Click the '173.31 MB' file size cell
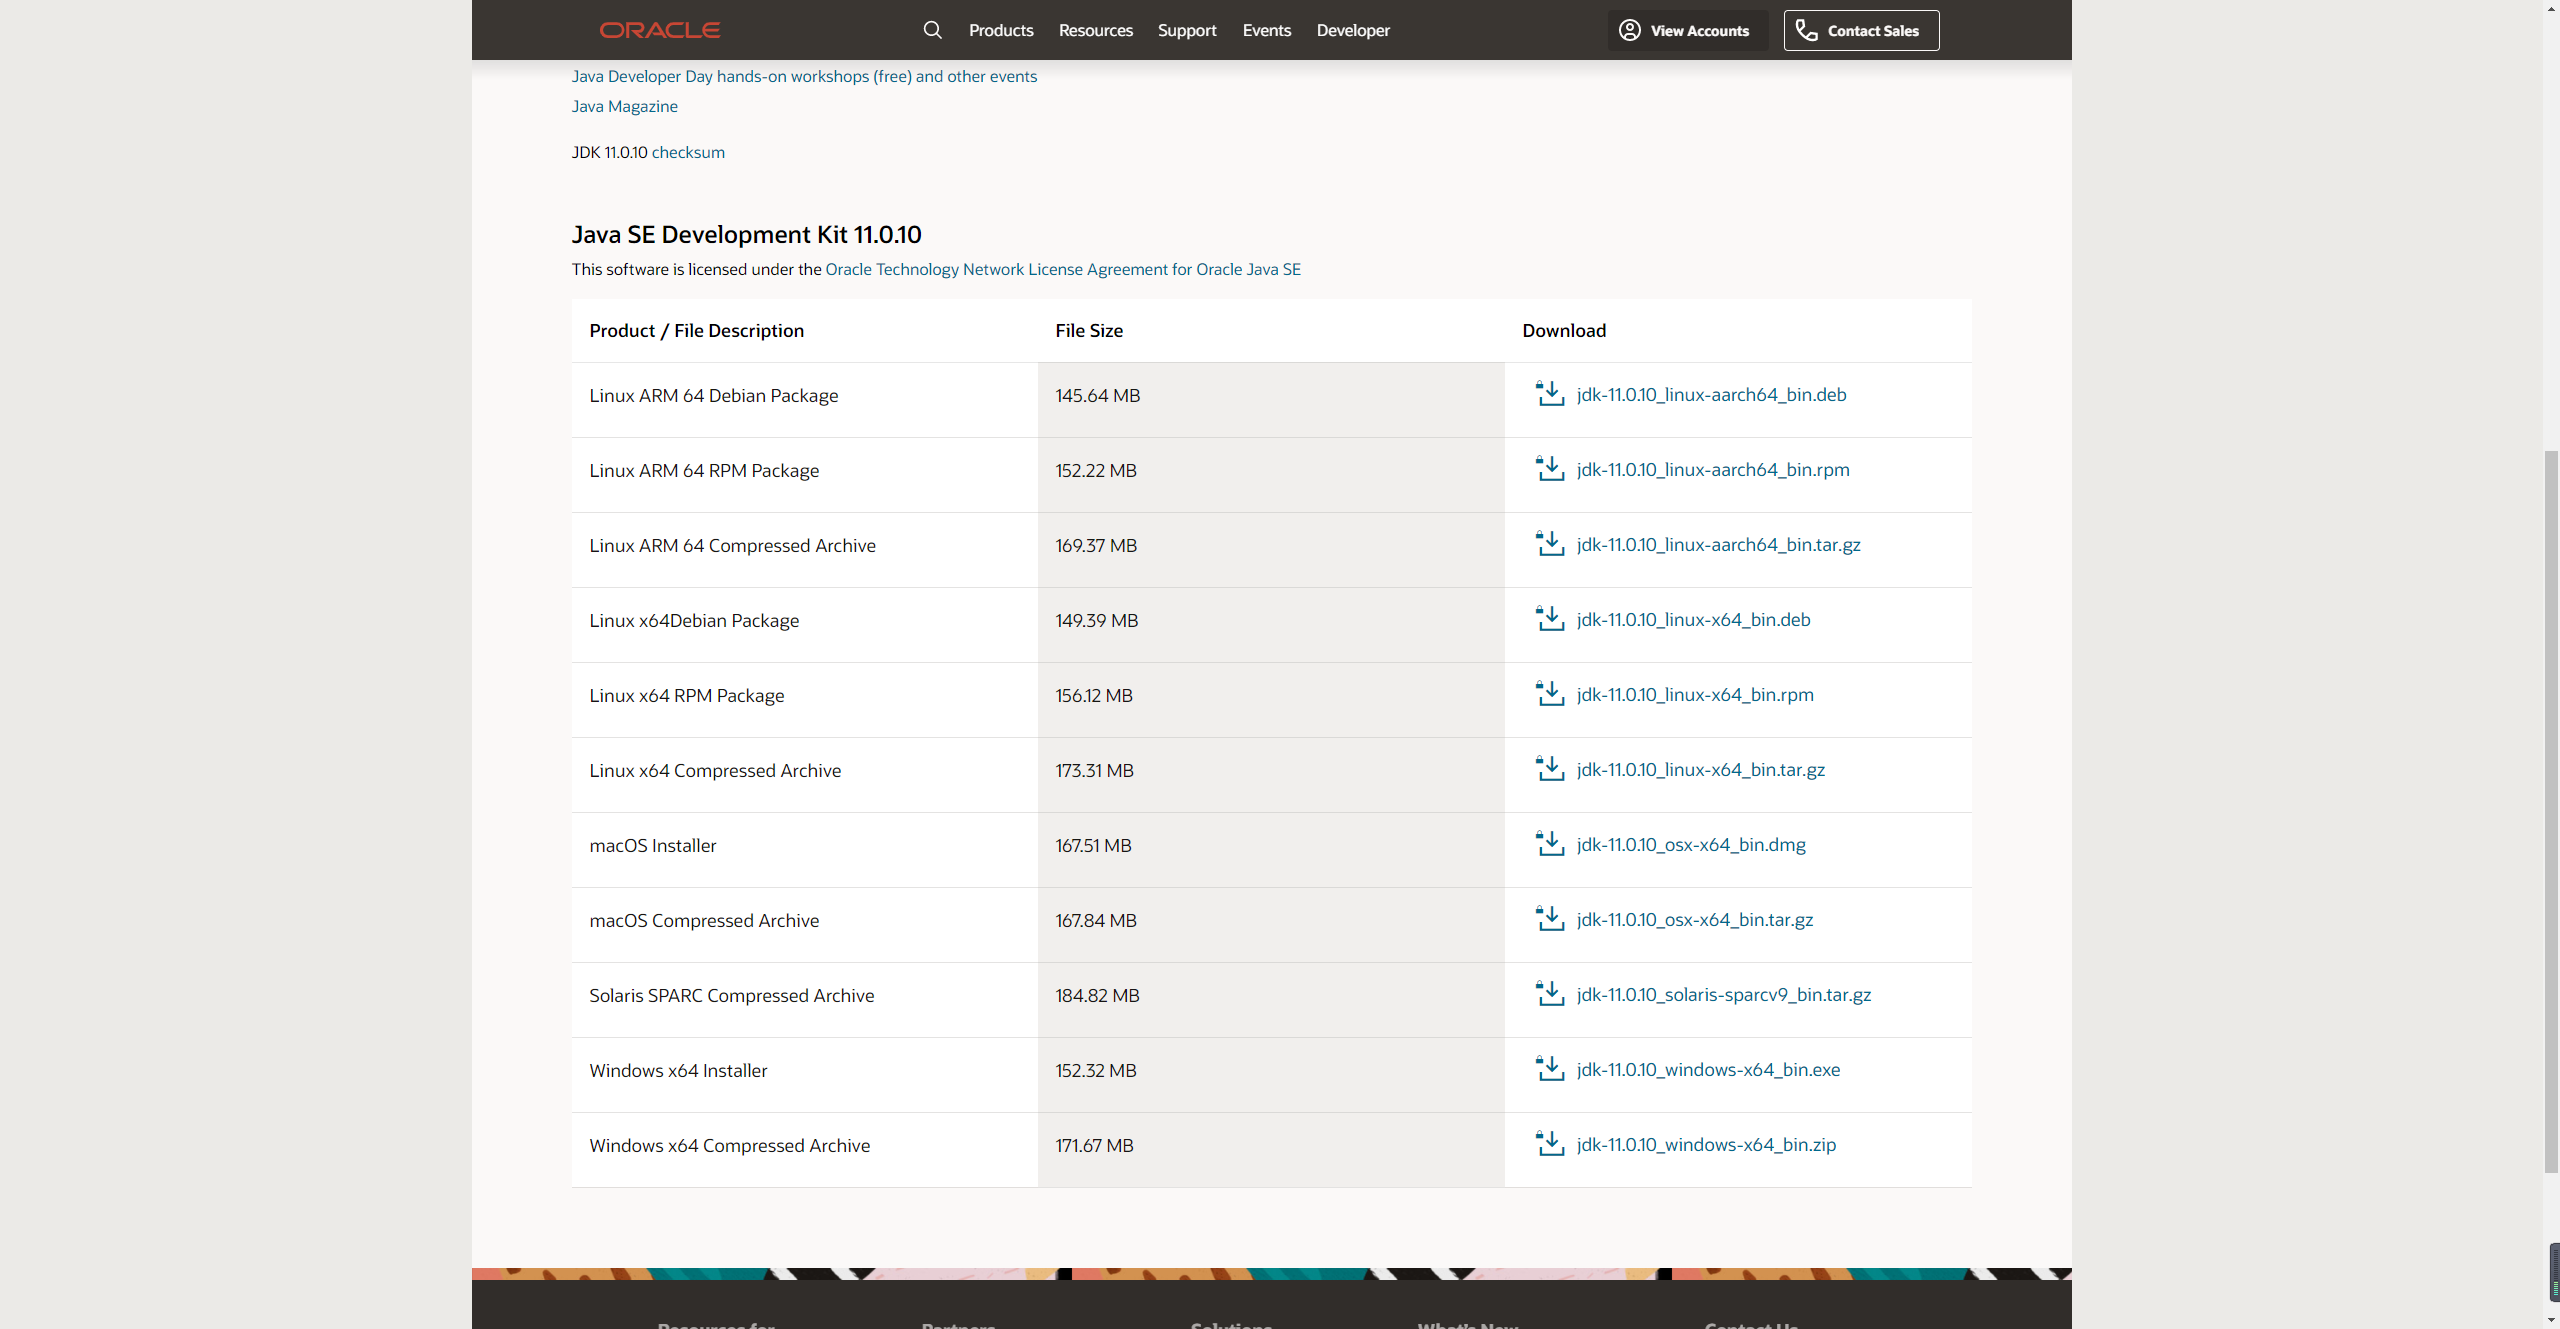Viewport: 2560px width, 1329px height. point(1271,775)
